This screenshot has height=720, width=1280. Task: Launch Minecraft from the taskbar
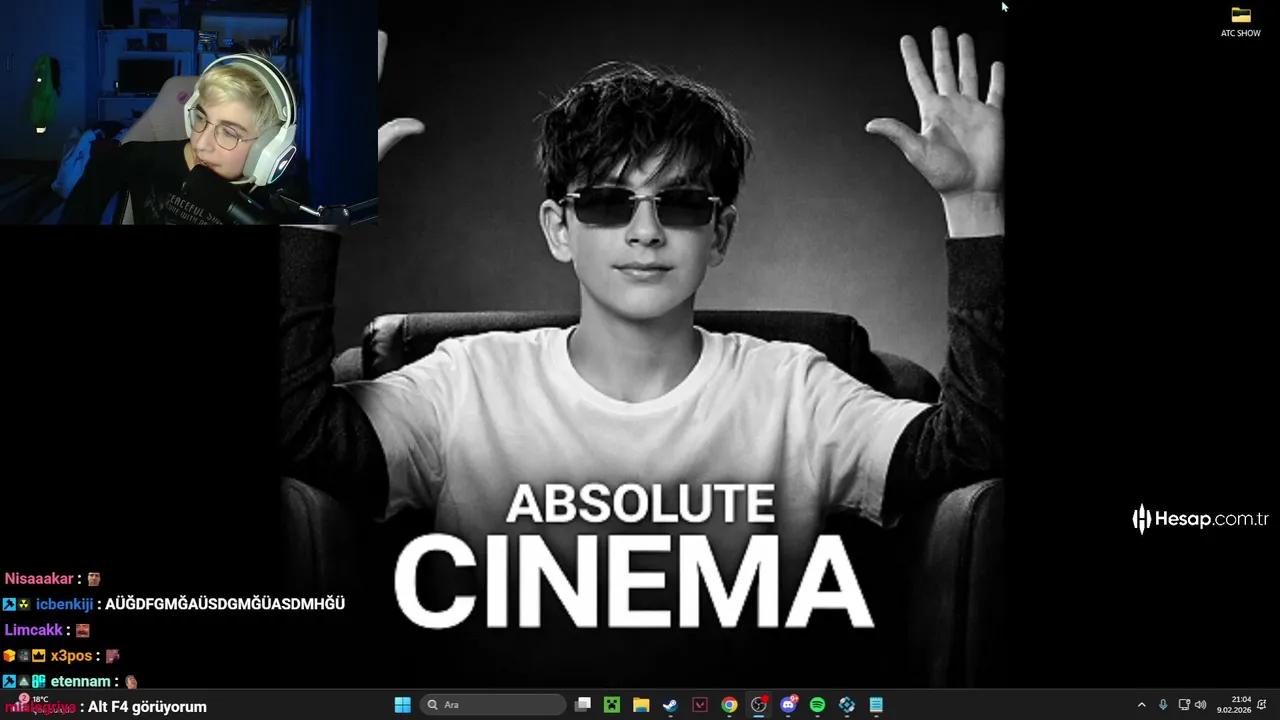(x=612, y=705)
